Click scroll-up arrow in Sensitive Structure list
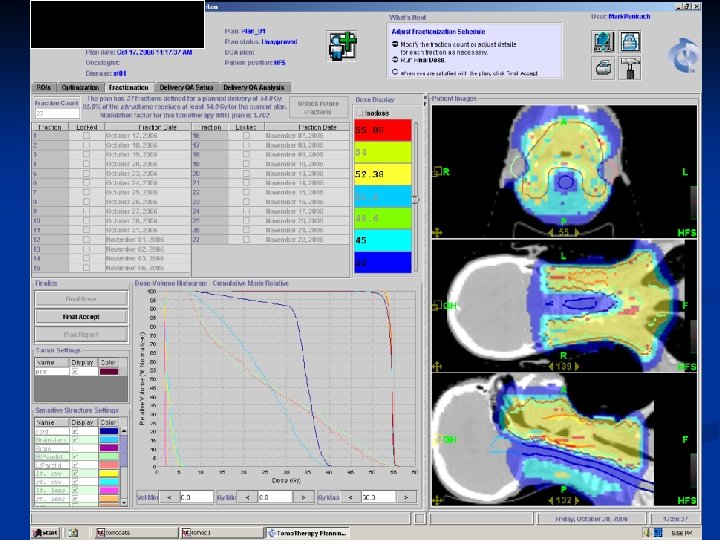The image size is (720, 540). pos(124,432)
